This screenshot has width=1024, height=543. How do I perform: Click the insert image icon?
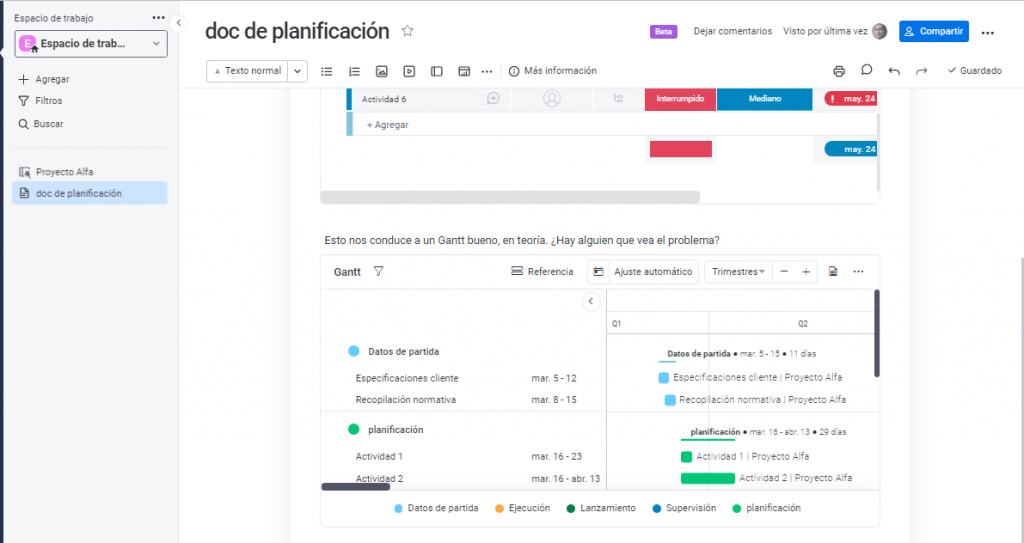coord(381,71)
